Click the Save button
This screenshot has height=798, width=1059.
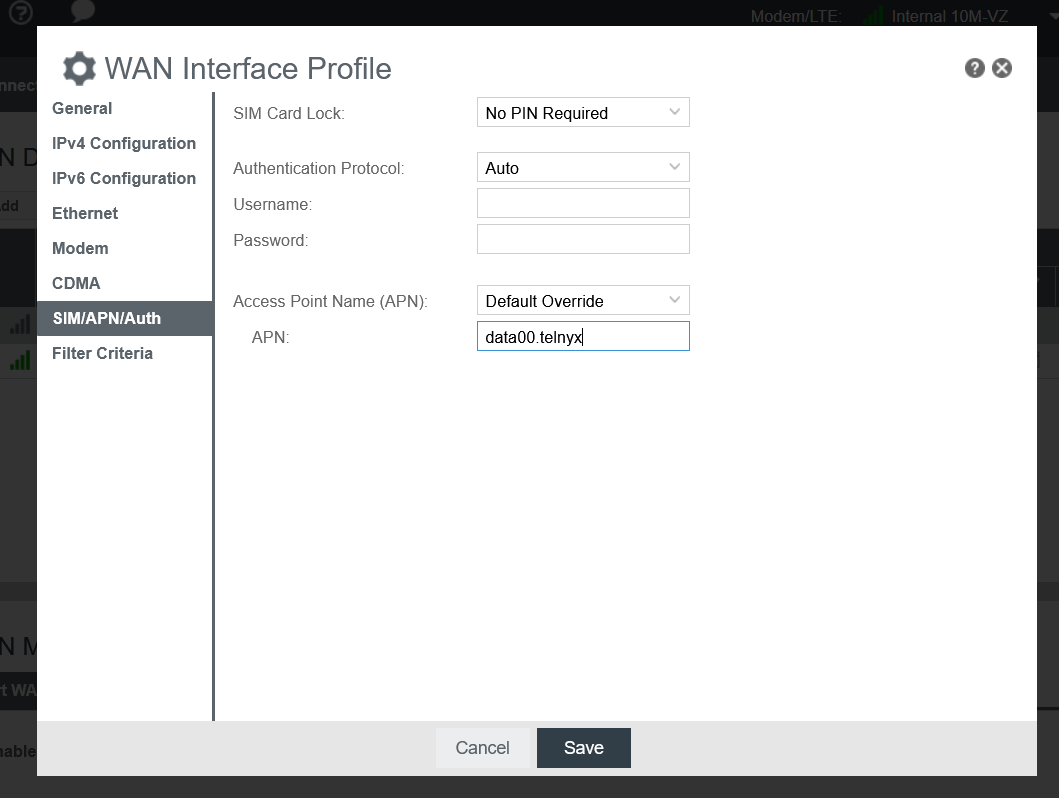click(584, 748)
